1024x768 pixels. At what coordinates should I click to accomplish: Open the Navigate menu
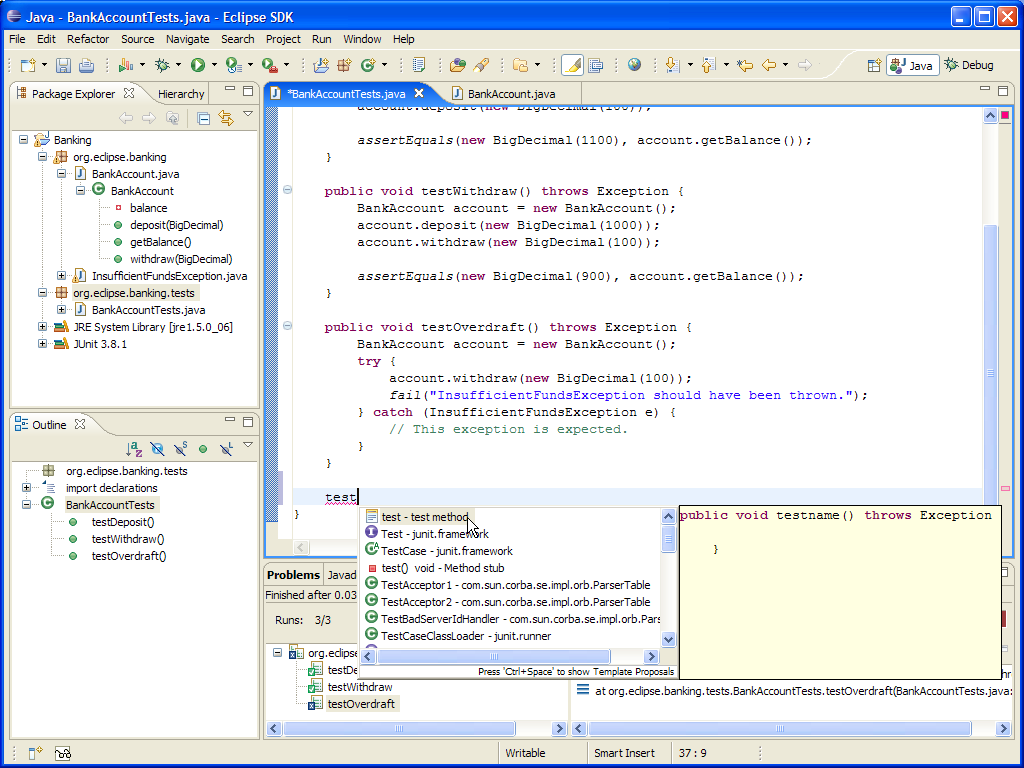click(x=187, y=39)
